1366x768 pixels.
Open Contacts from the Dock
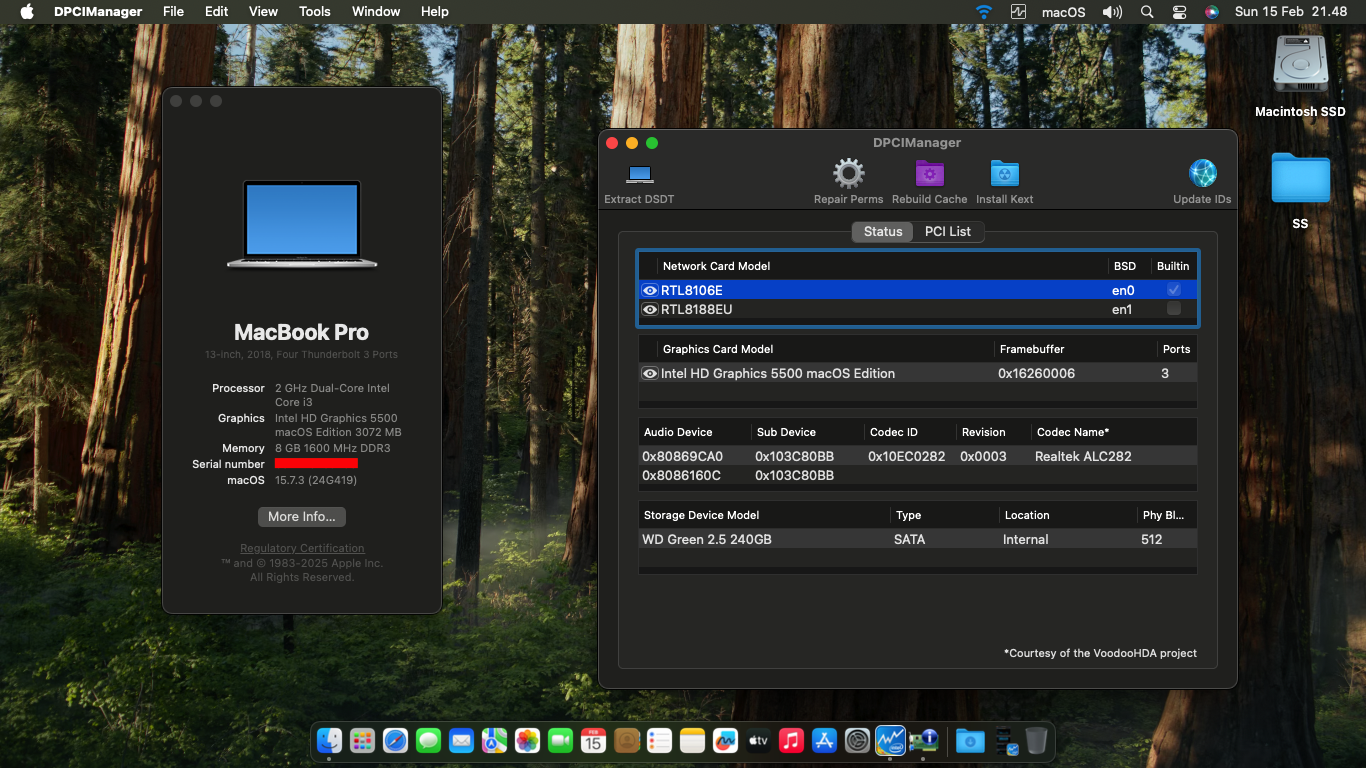point(626,740)
